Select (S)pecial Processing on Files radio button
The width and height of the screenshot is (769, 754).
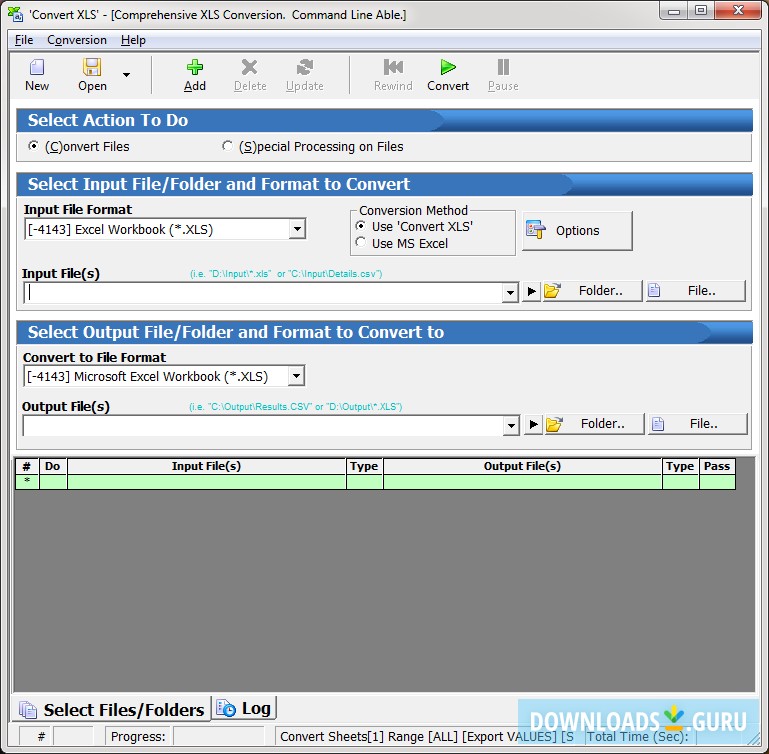coord(227,146)
